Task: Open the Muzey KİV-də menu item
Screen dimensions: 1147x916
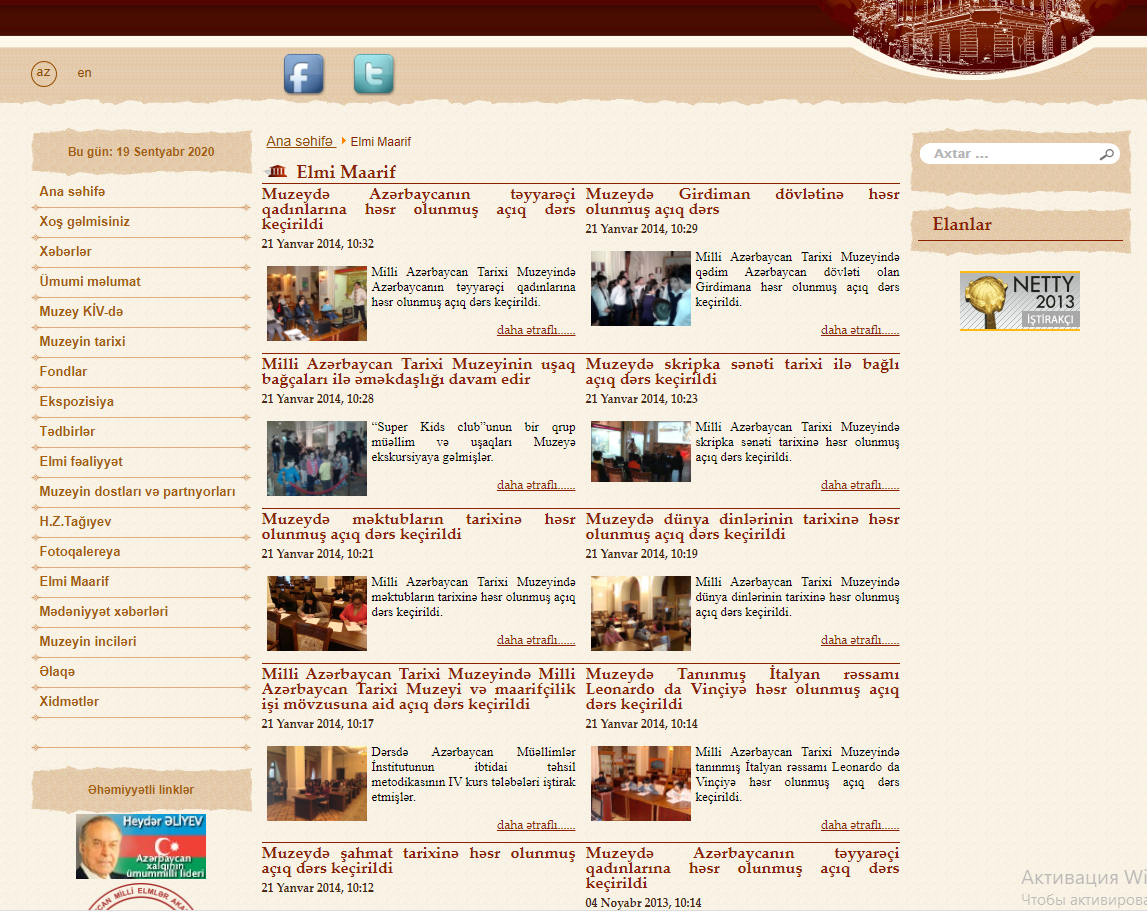Action: pos(81,312)
